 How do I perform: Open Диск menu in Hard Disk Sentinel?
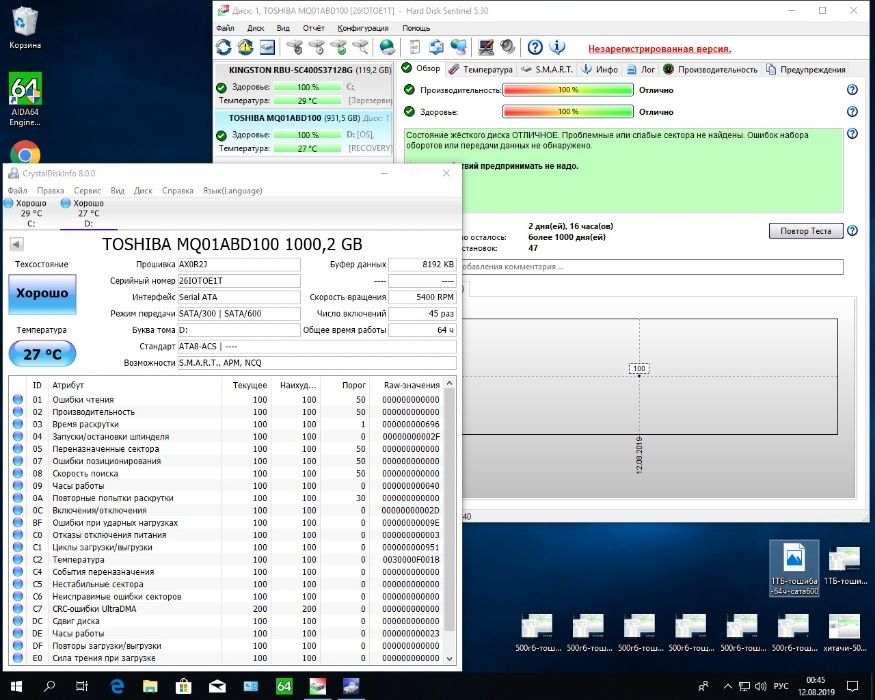pos(256,28)
